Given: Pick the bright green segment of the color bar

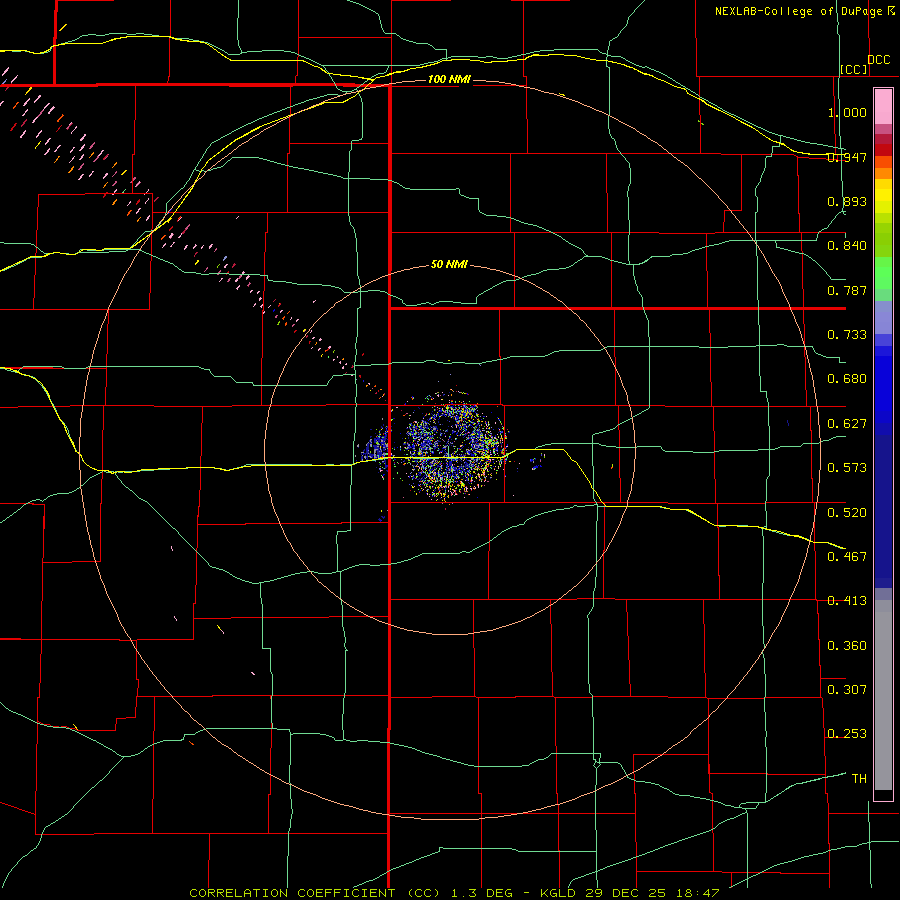Looking at the screenshot, I should pos(883,273).
